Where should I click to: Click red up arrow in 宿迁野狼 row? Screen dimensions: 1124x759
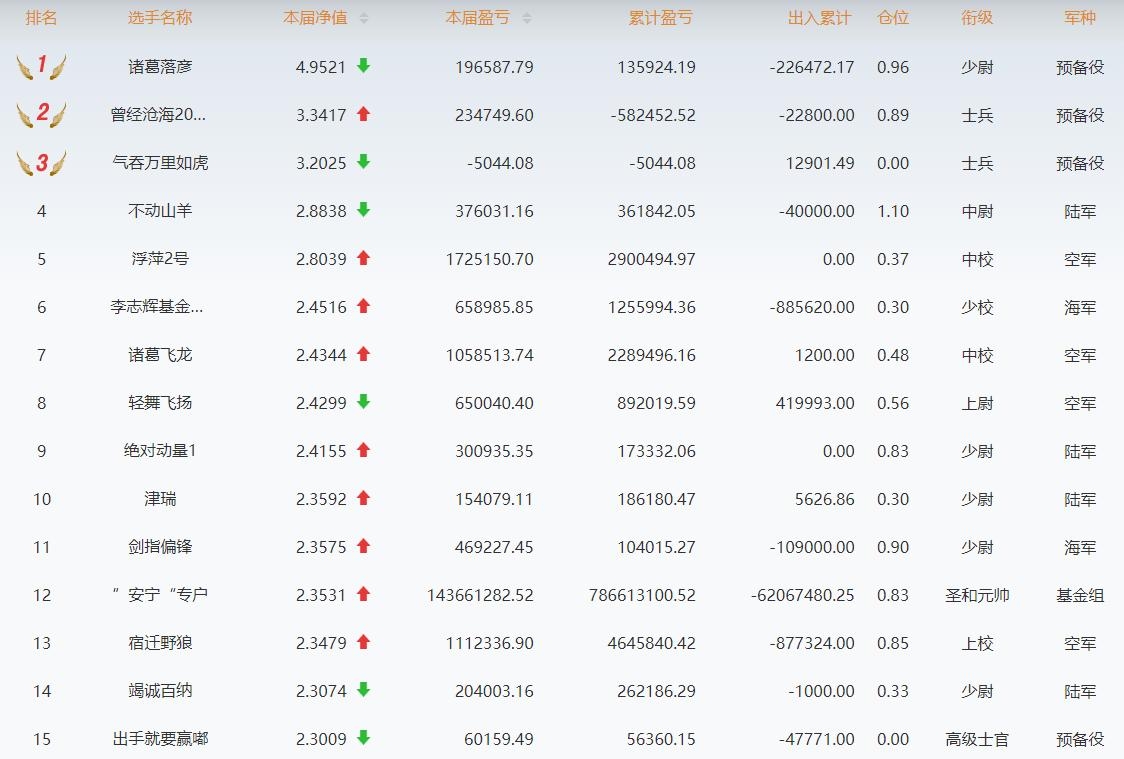(363, 642)
